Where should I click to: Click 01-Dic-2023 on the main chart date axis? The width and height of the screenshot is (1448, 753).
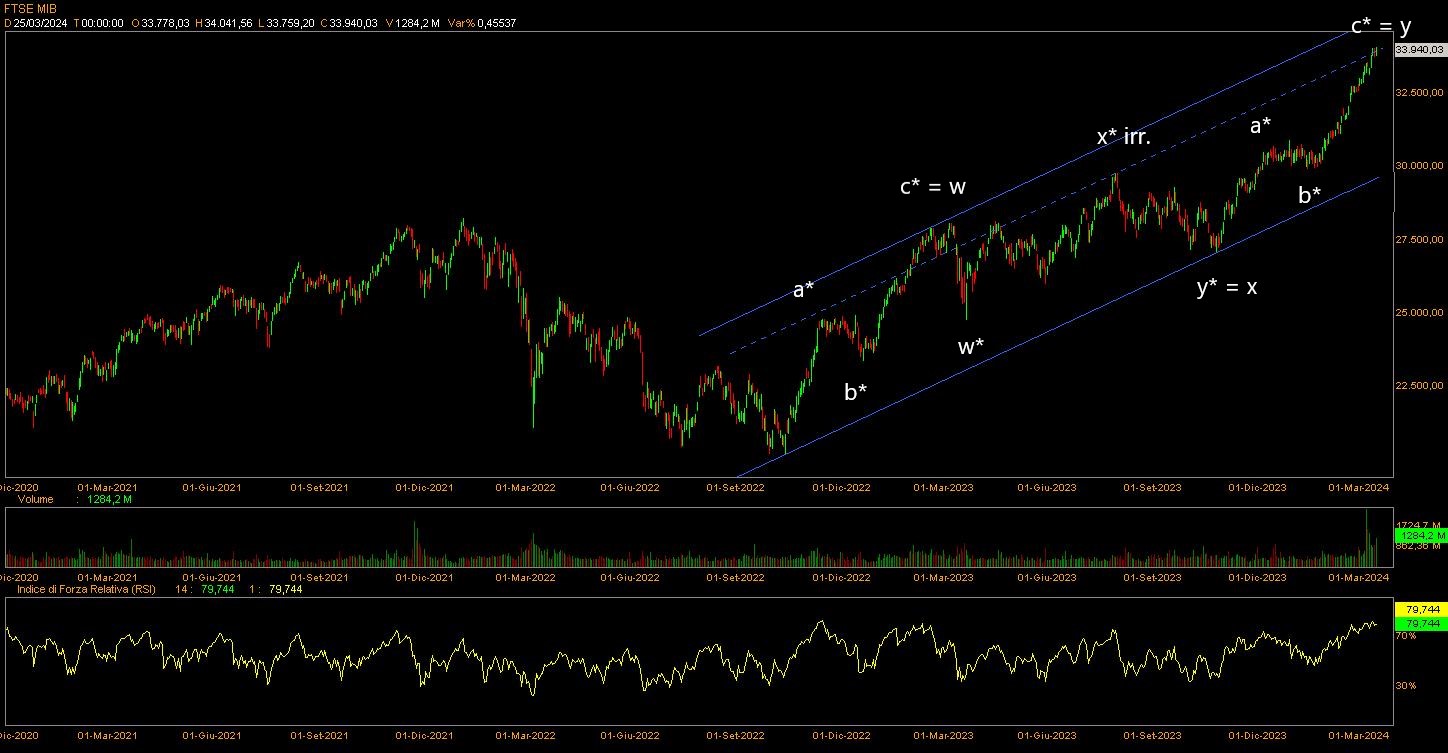pos(1258,488)
